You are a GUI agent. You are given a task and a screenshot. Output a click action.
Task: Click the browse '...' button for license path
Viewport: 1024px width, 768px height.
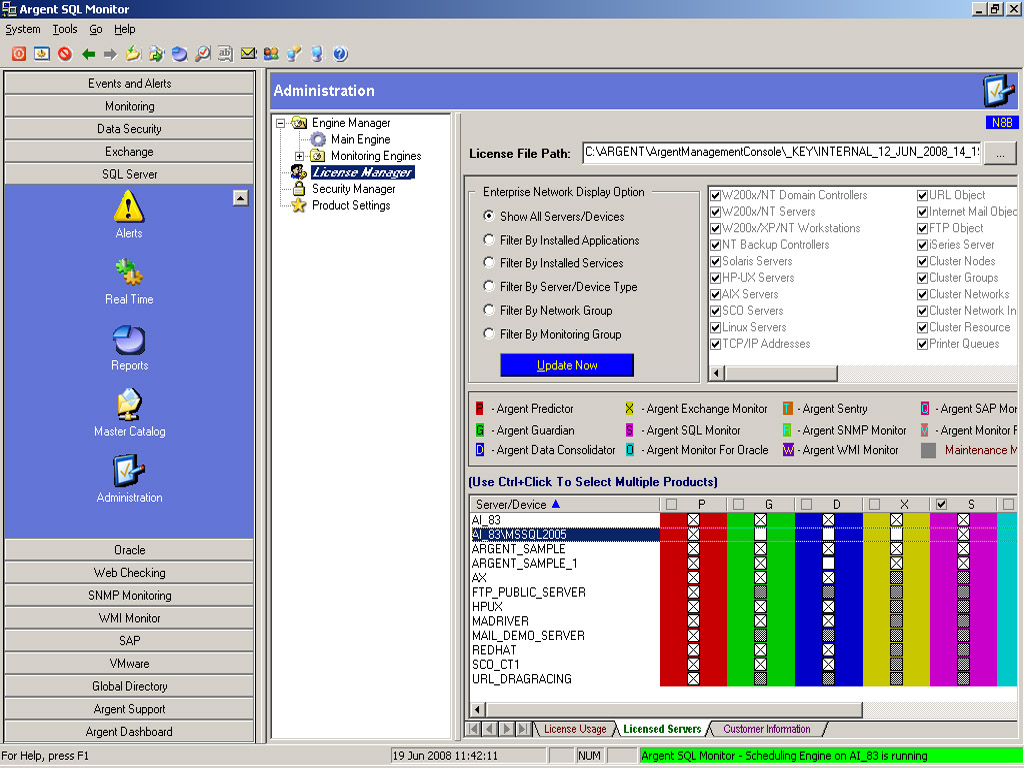pos(1000,153)
